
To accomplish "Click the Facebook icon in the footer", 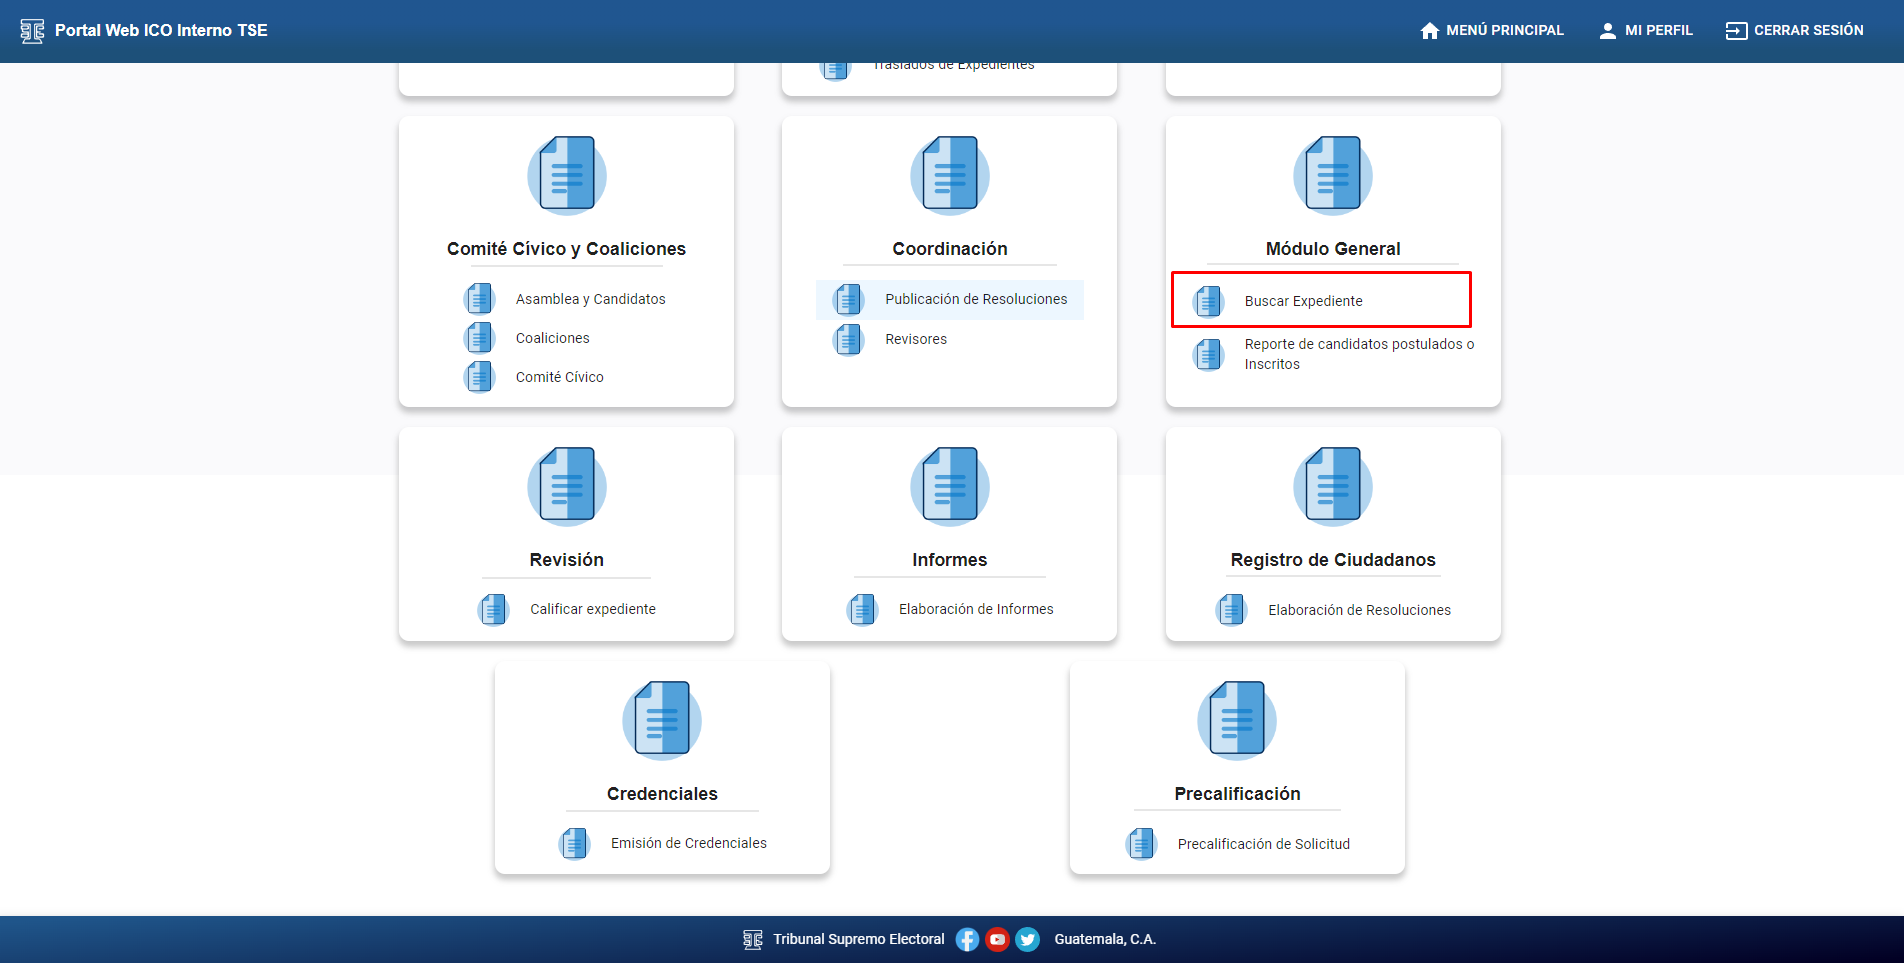I will point(967,939).
